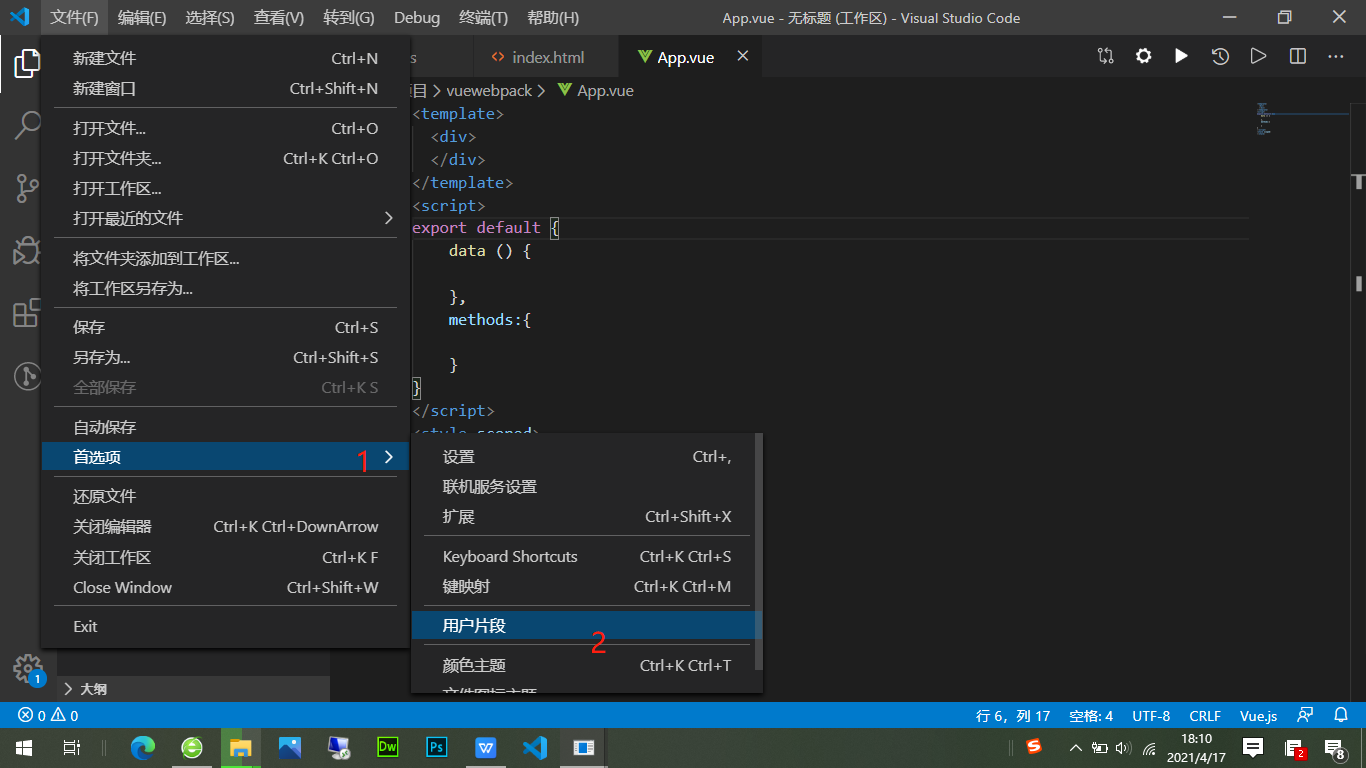Viewport: 1366px width, 768px height.
Task: Open the Run and Debug view icon
Action: point(27,250)
